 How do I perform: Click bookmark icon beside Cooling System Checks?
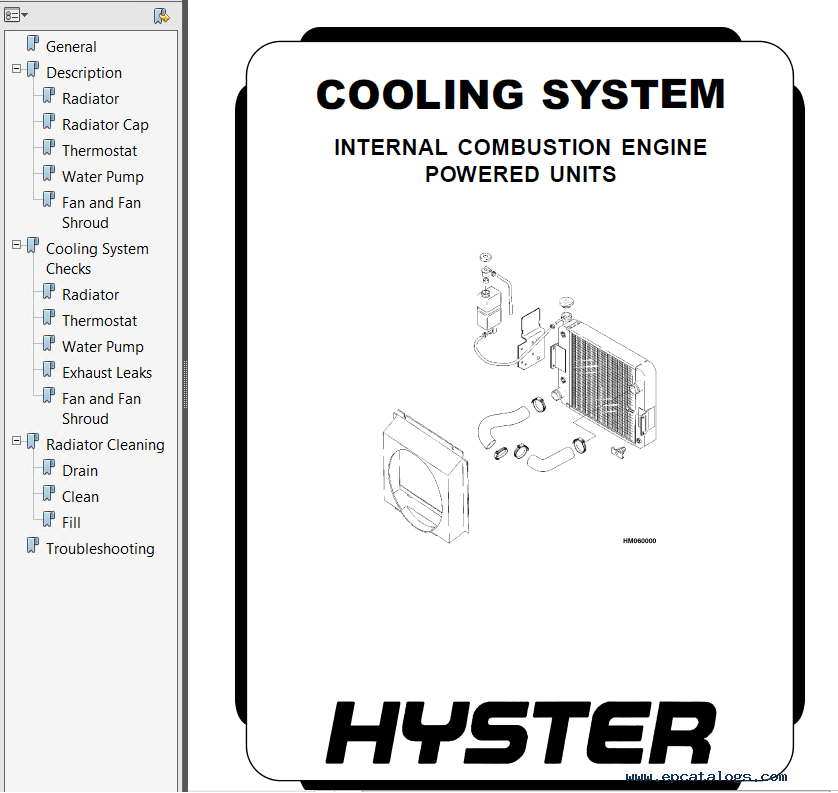[33, 246]
